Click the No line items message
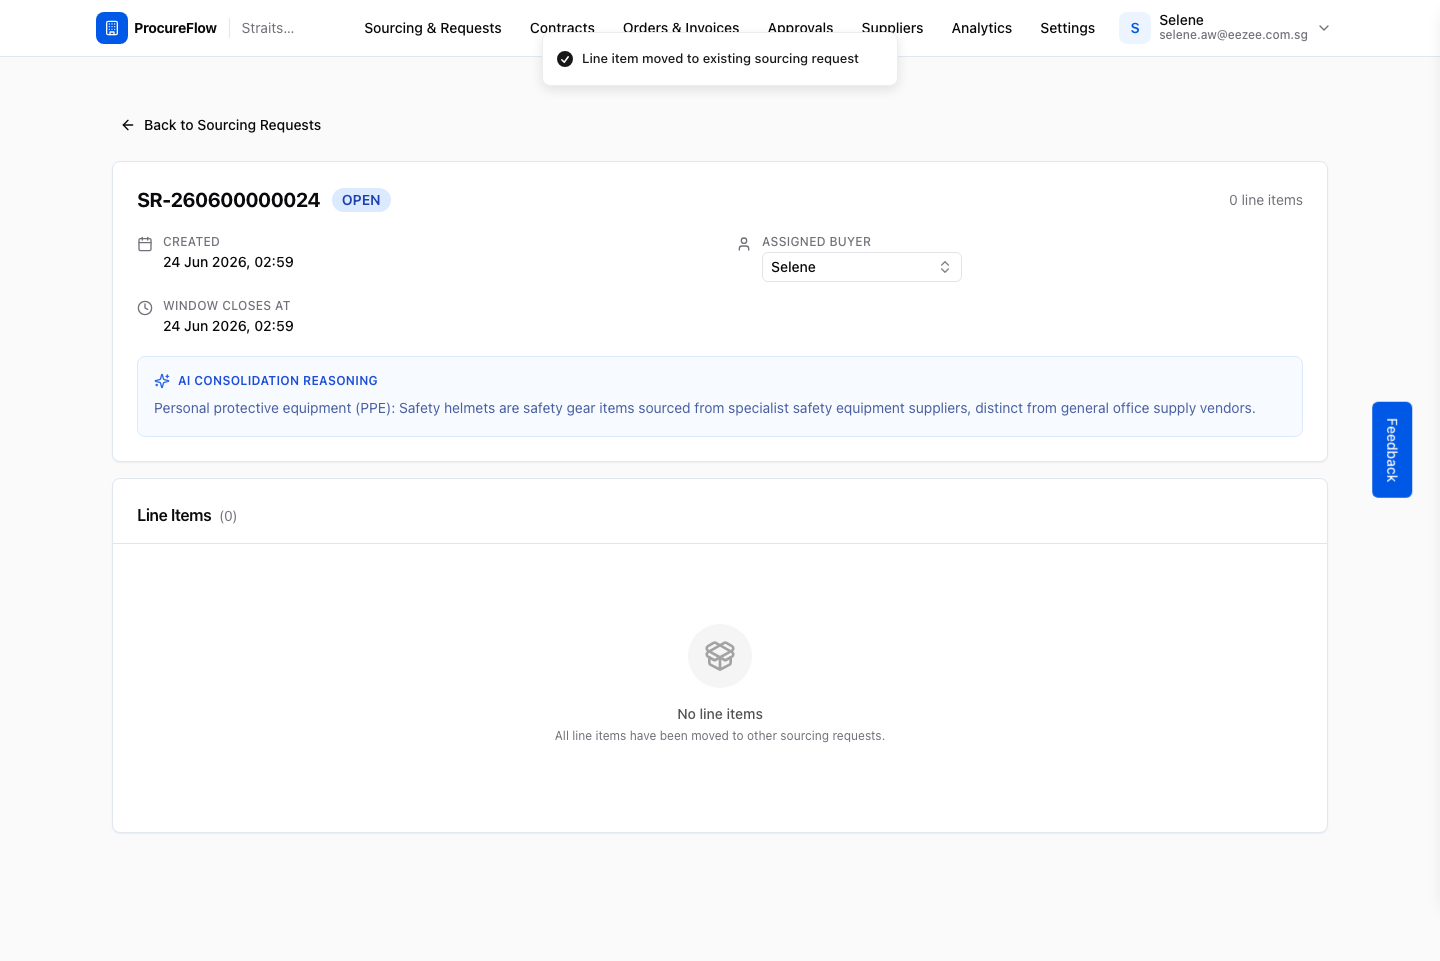 point(720,714)
